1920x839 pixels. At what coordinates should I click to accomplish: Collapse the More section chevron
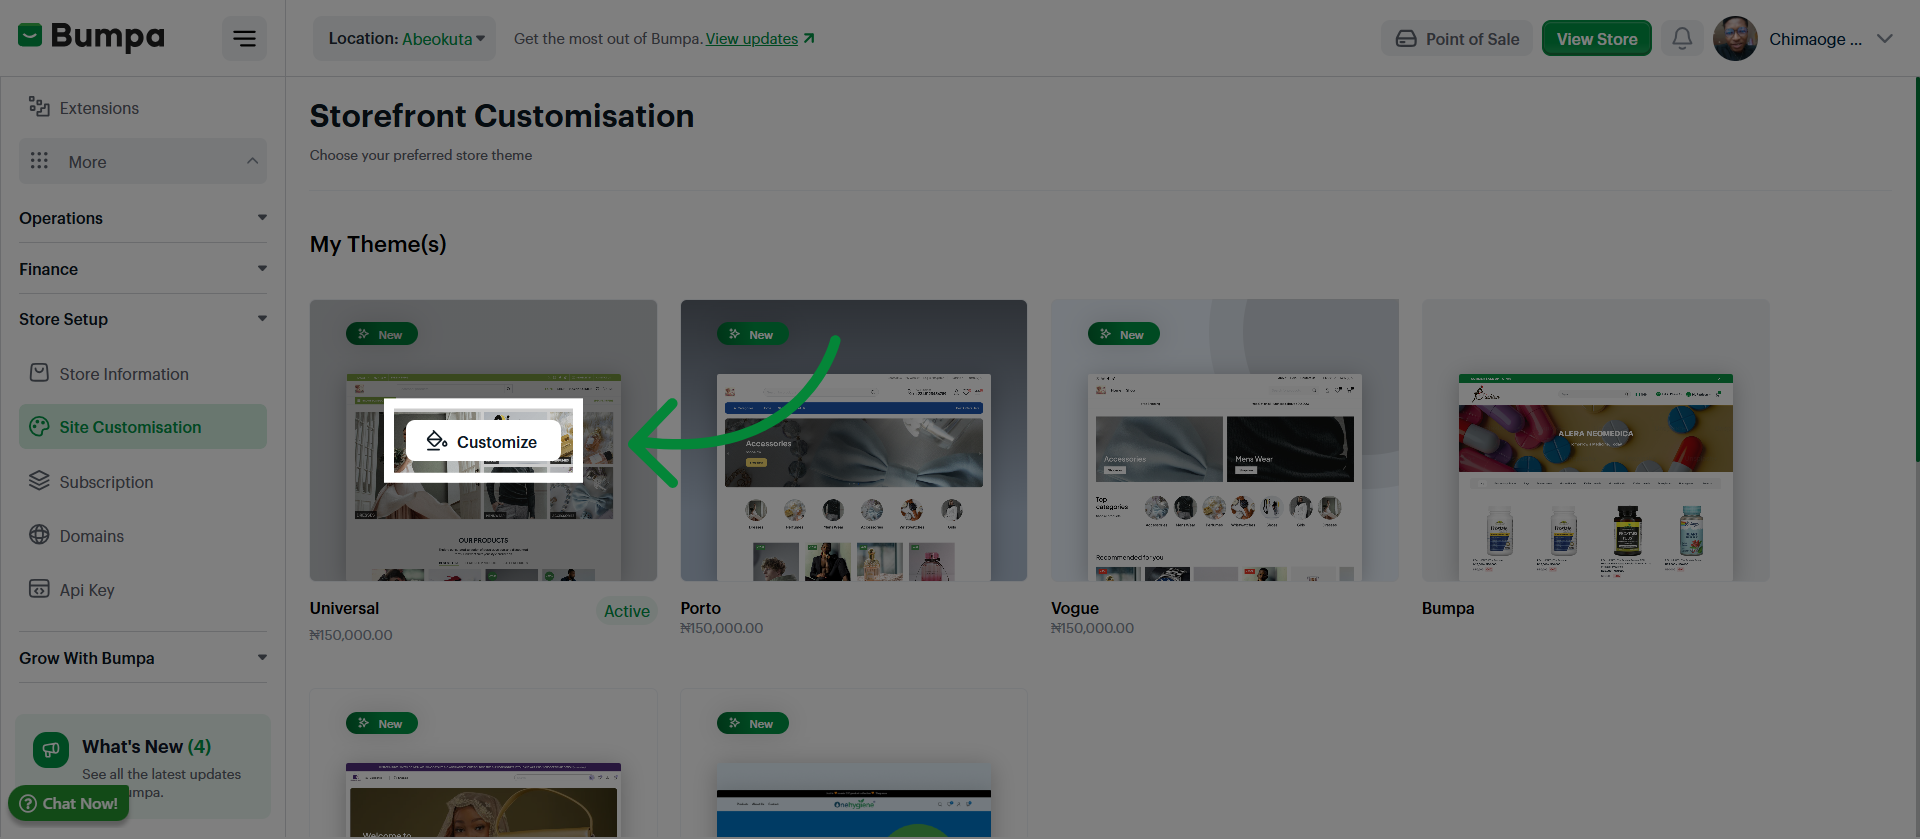click(252, 161)
